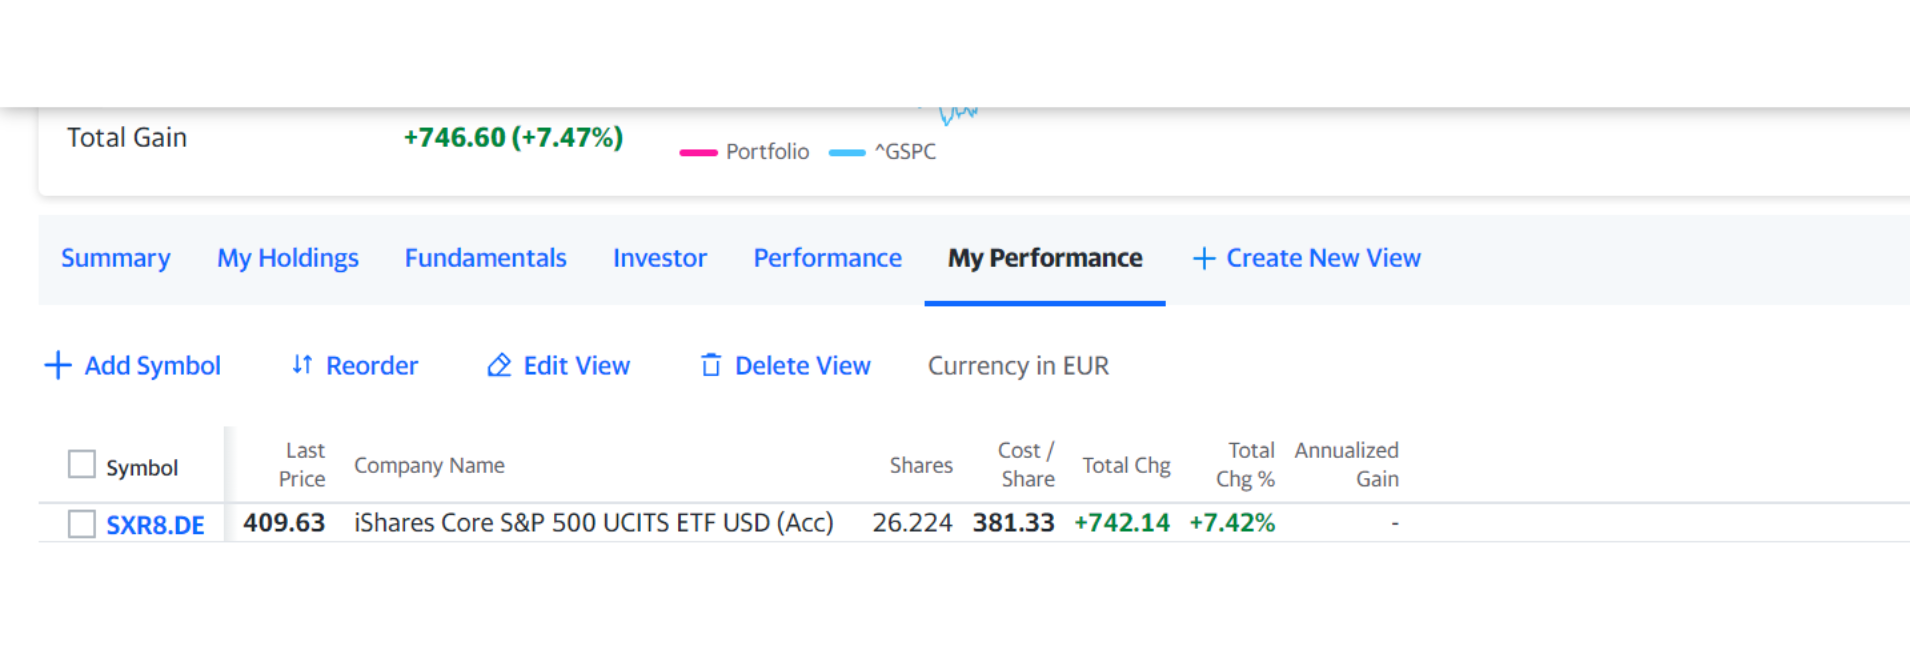This screenshot has height=671, width=1910.
Task: Click the Delete View trash icon
Action: click(x=710, y=365)
